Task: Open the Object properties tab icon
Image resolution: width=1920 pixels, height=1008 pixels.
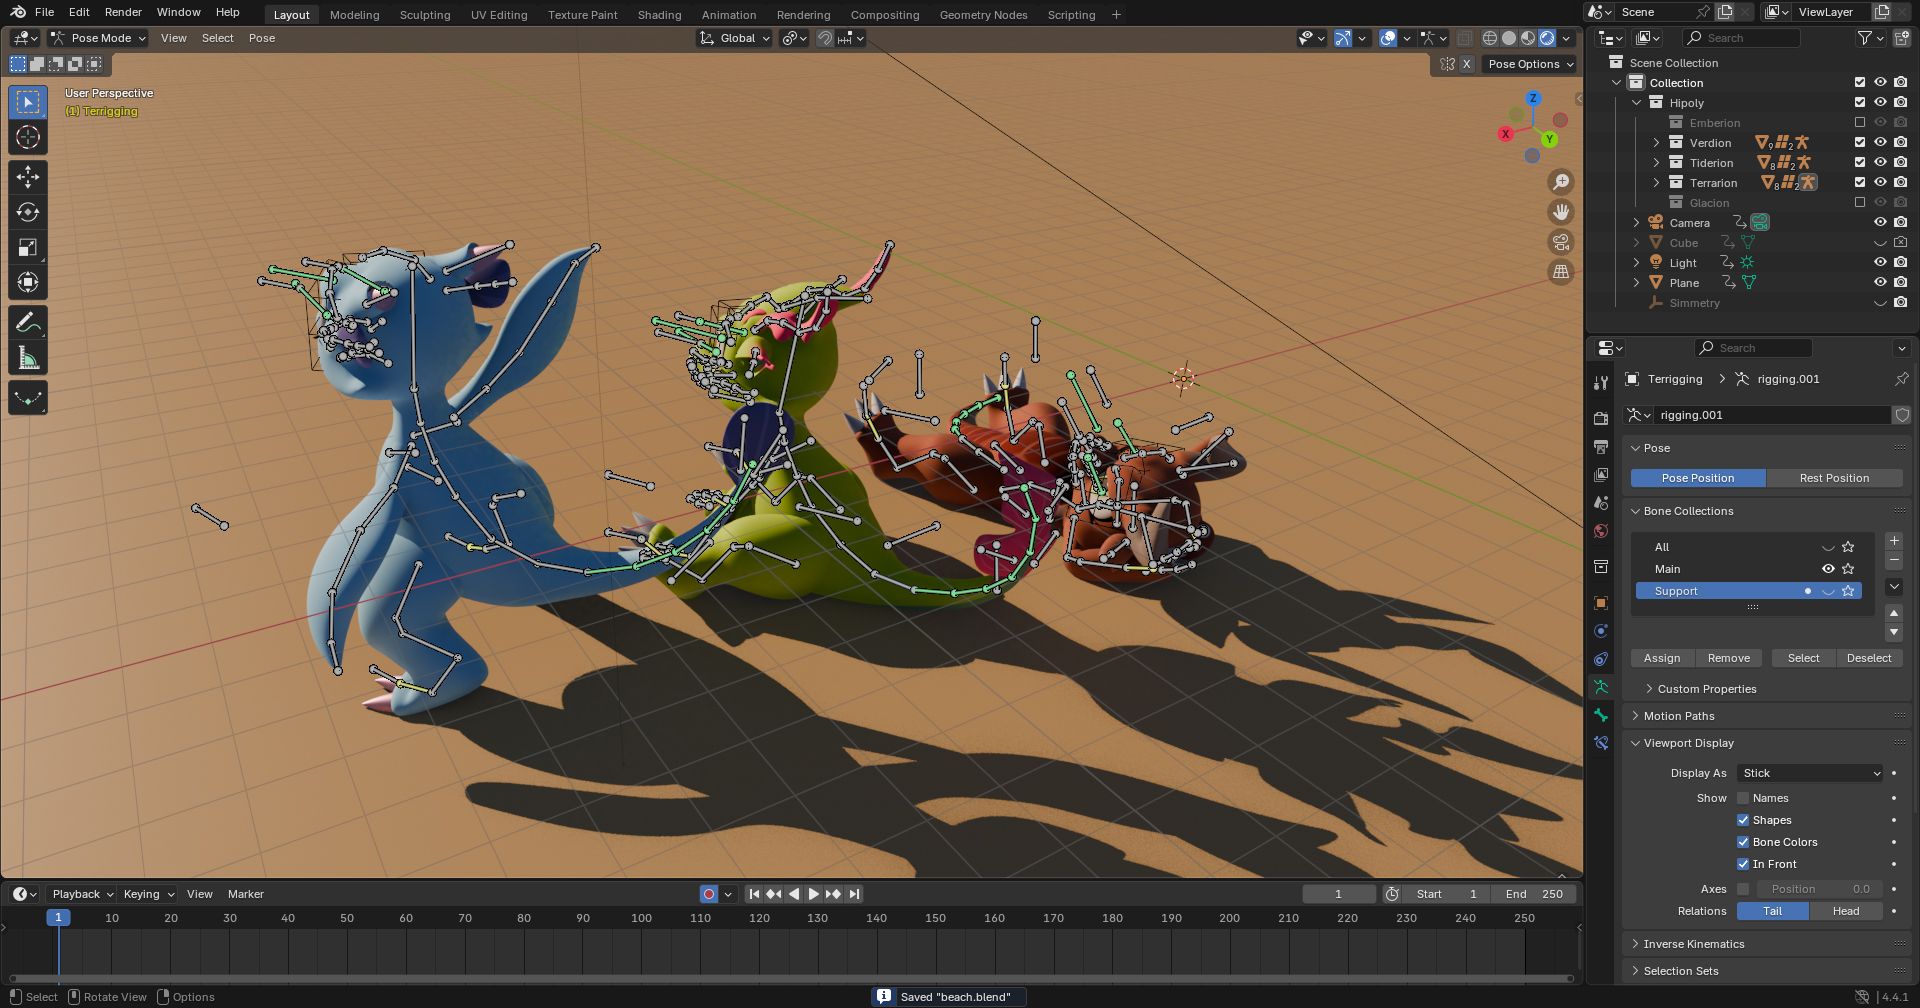Action: click(x=1601, y=603)
